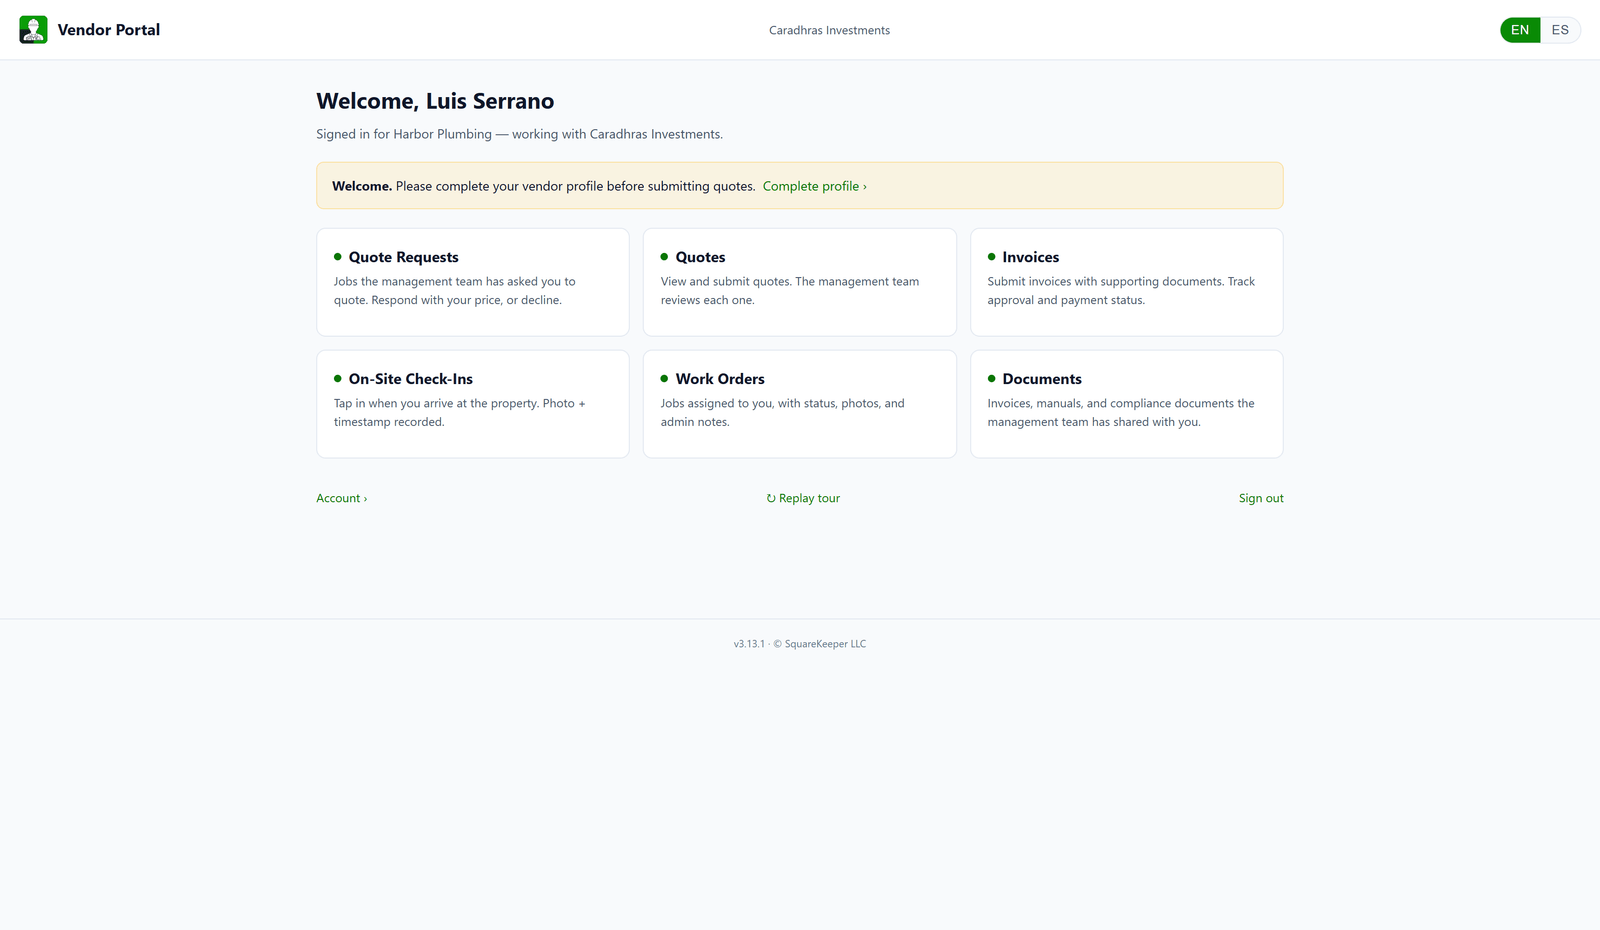Open the Quote Requests card

[x=473, y=282]
